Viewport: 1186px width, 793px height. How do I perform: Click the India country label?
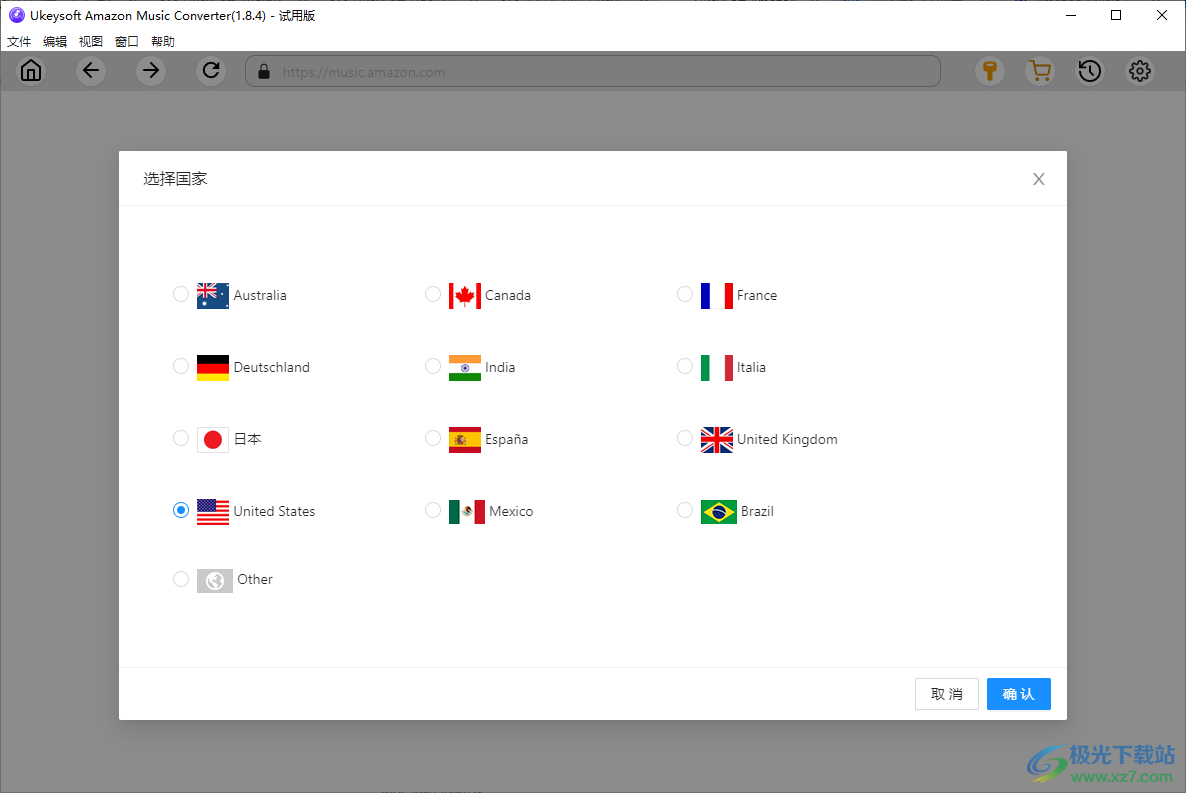click(500, 367)
